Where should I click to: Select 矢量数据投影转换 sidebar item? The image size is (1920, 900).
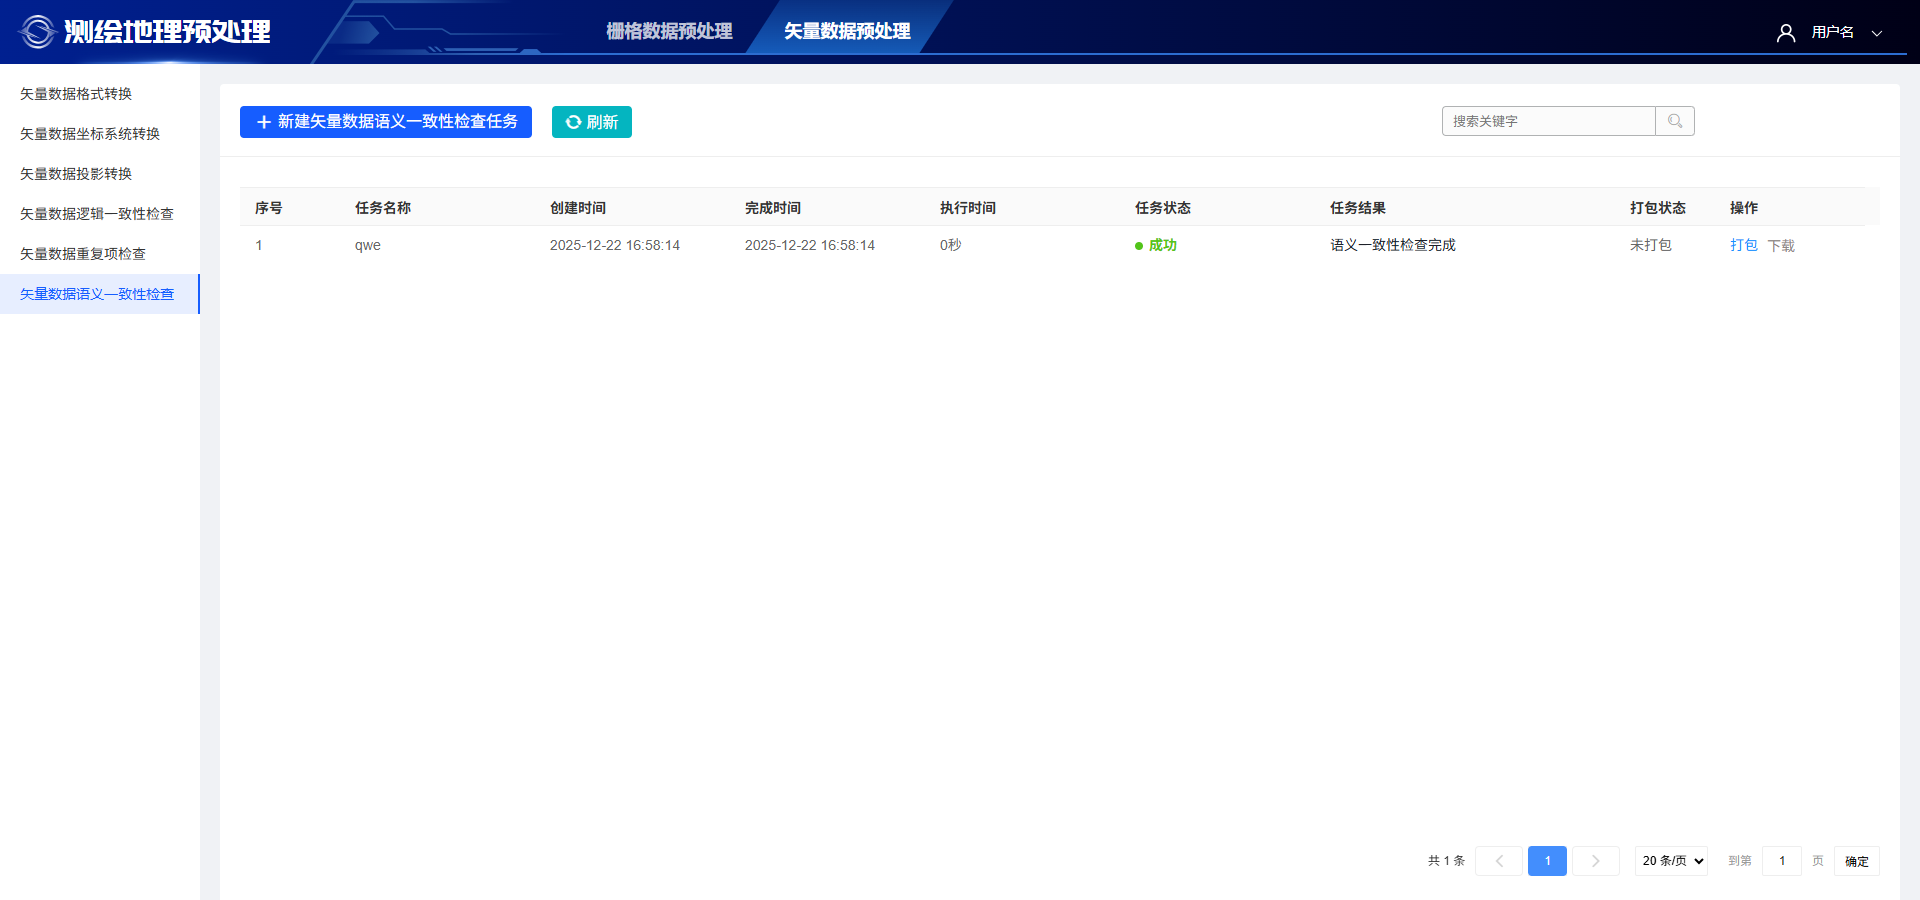[x=76, y=174]
